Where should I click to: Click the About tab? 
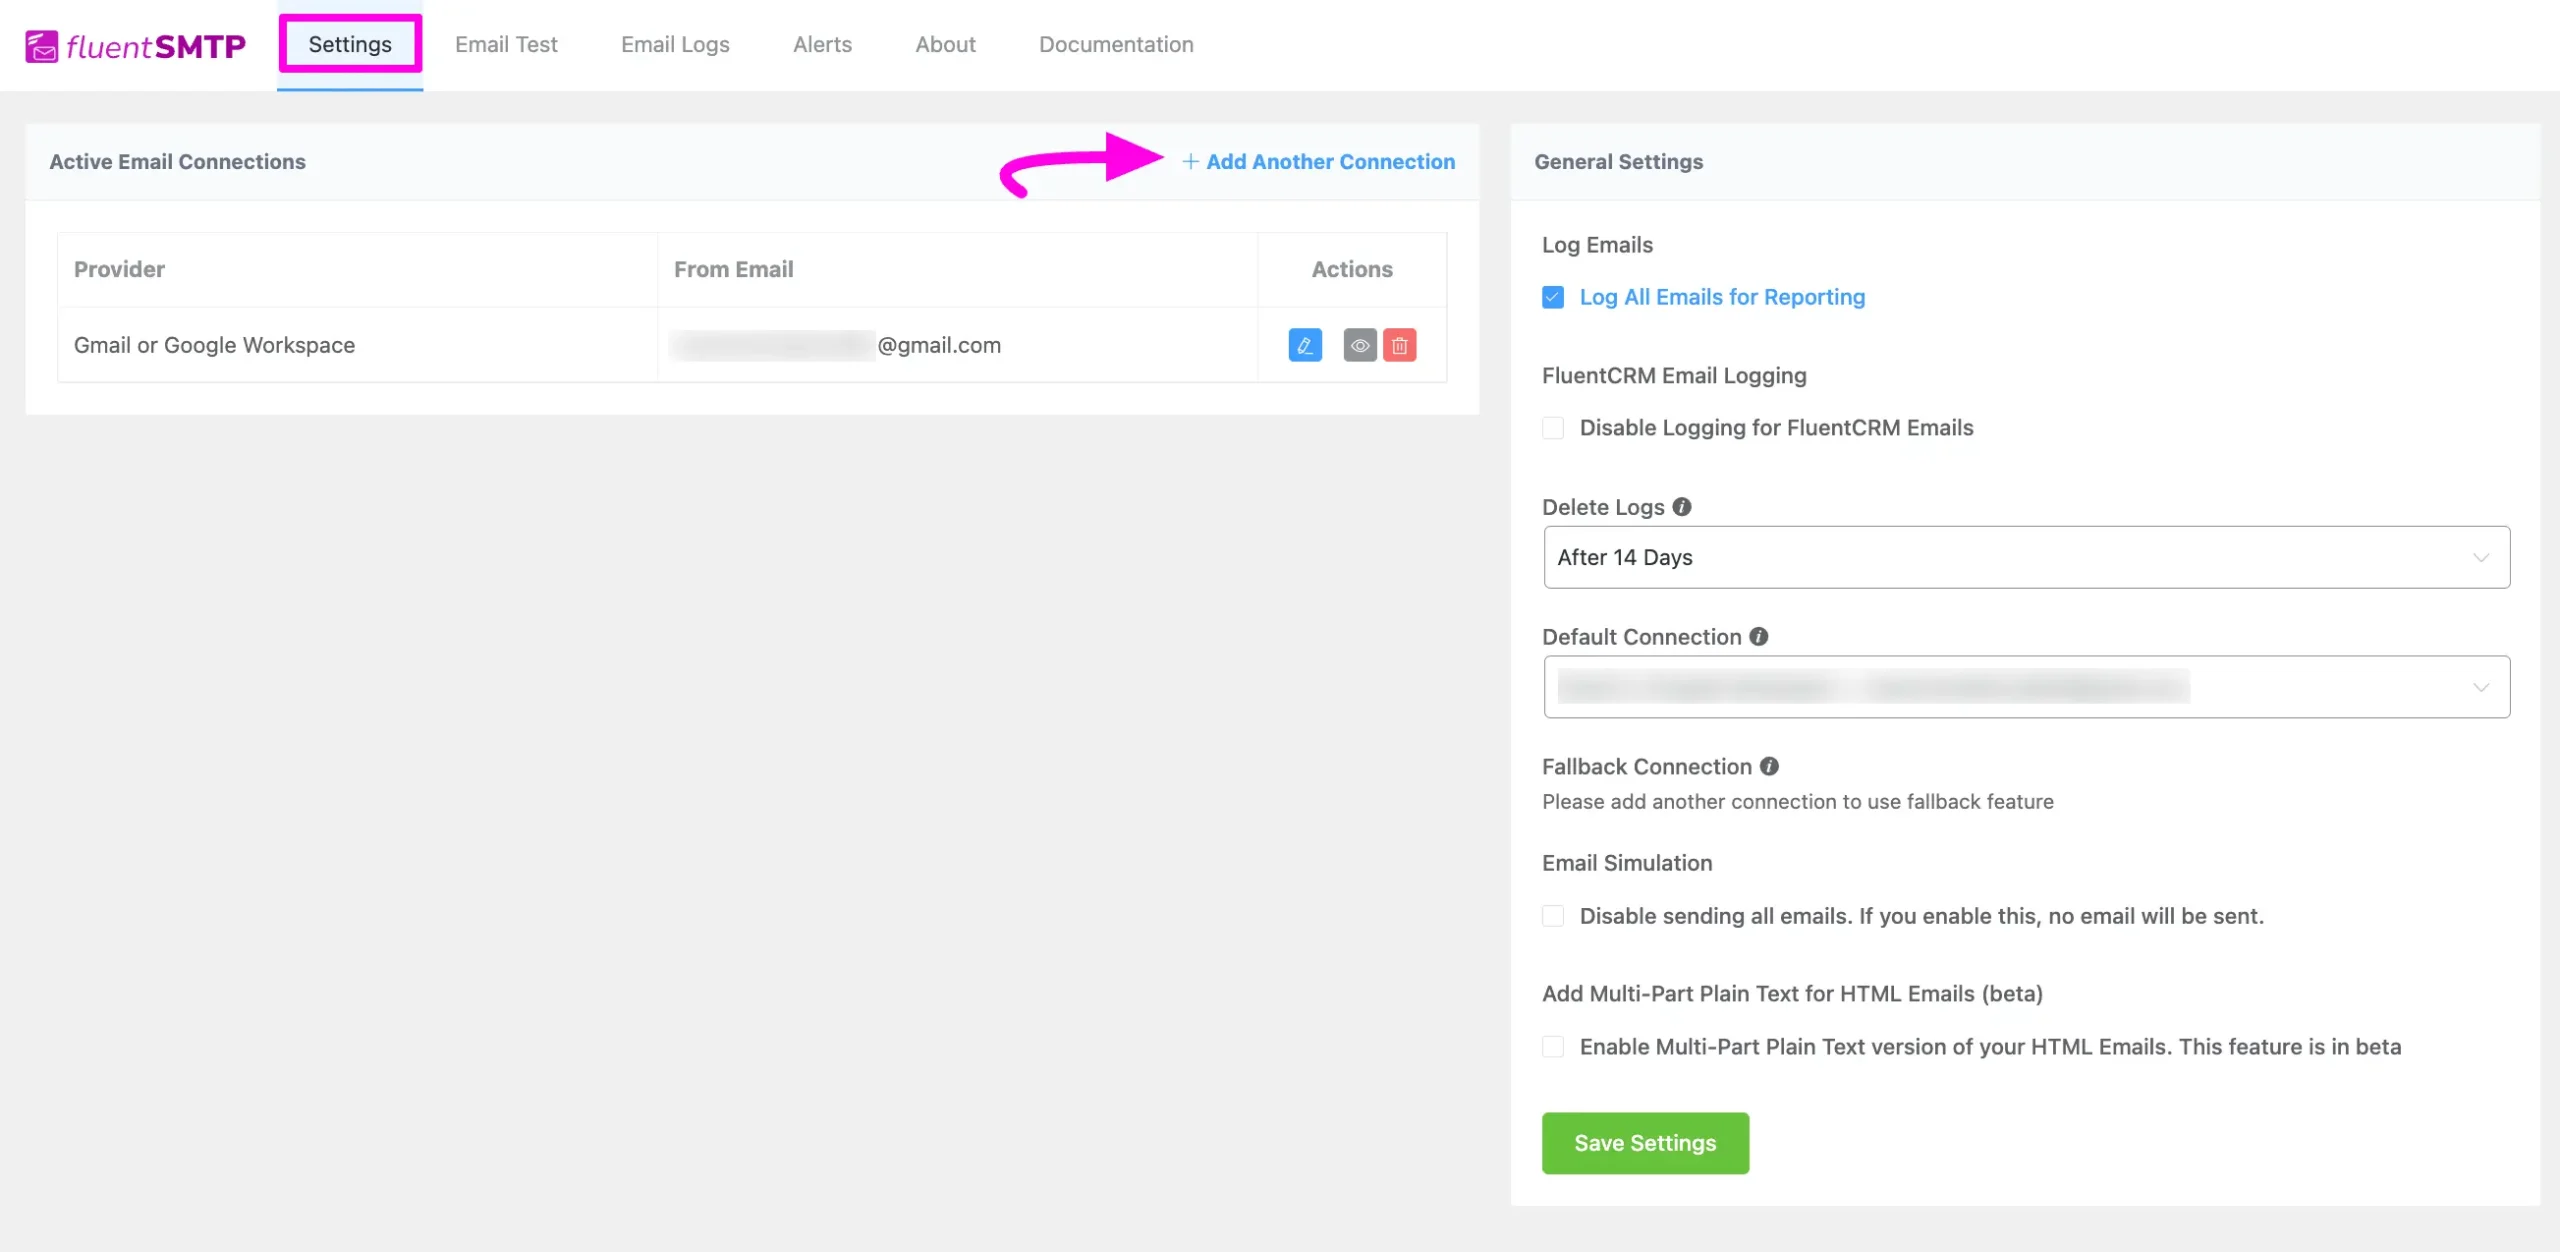pos(945,42)
